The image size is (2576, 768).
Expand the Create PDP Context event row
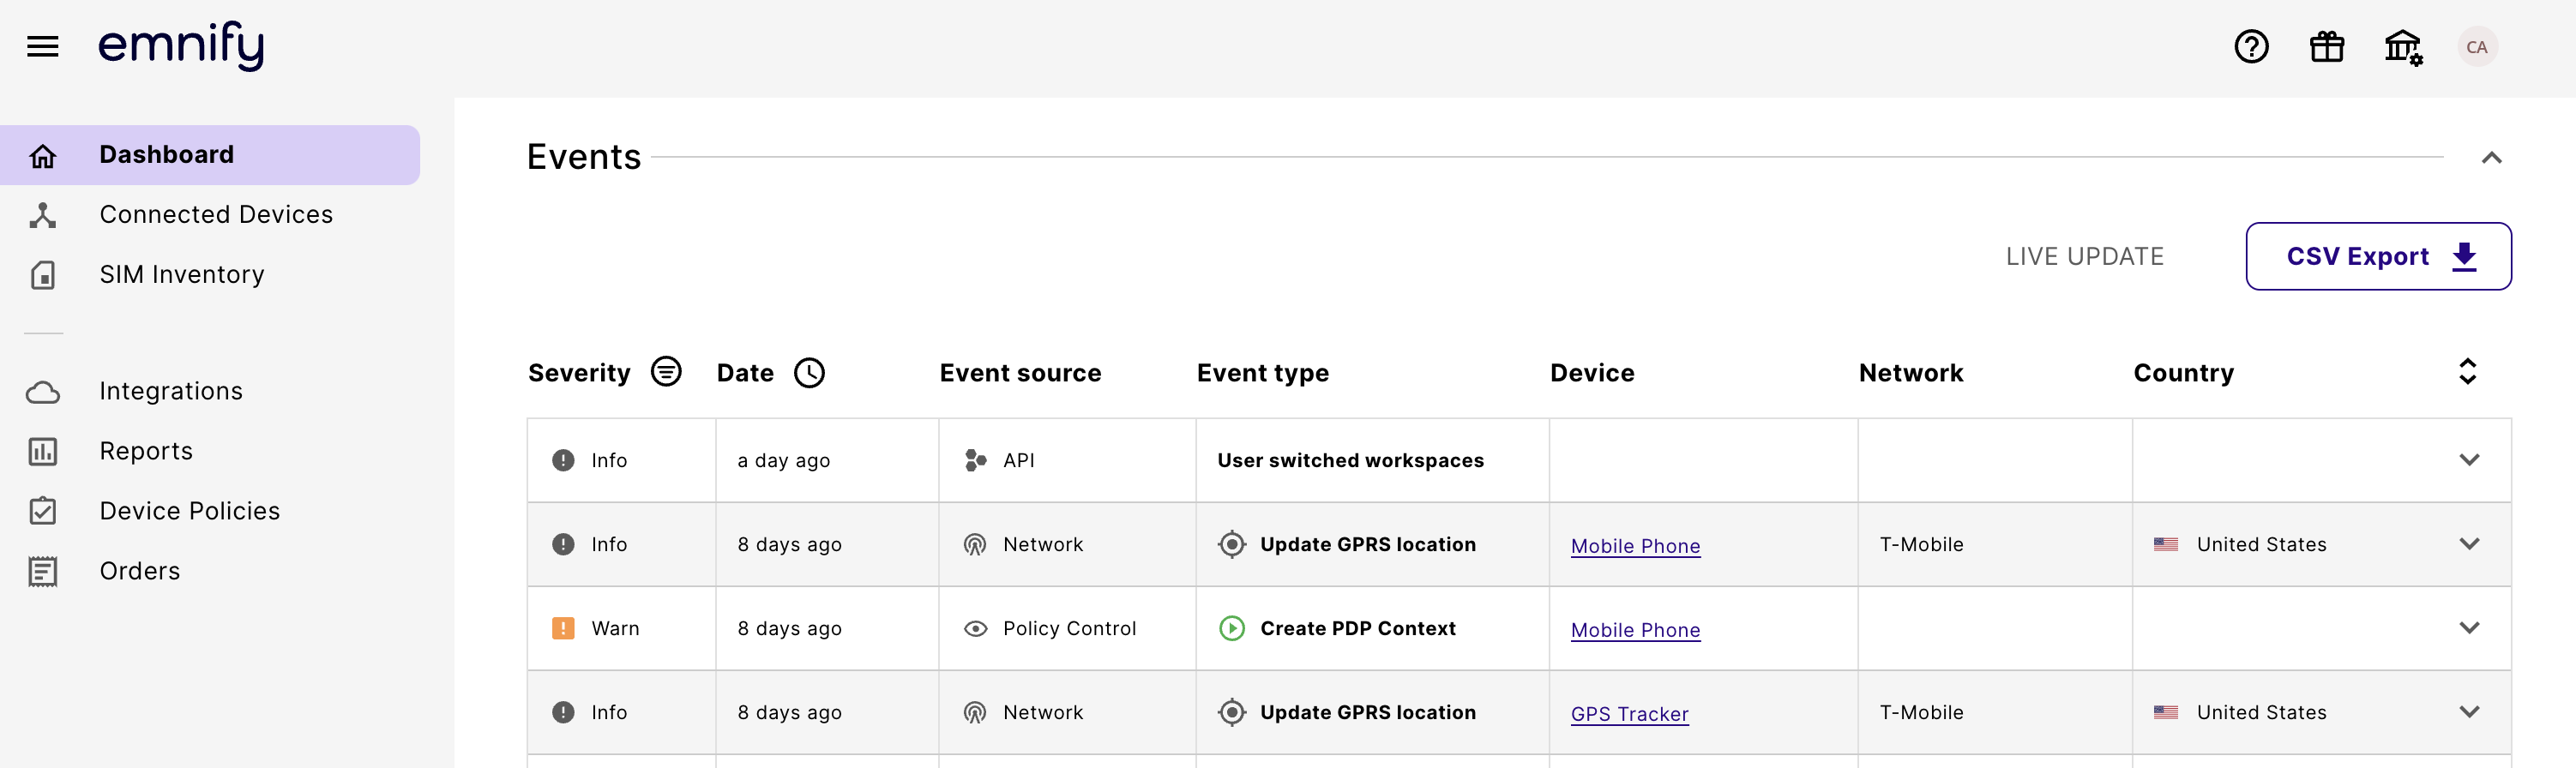pyautogui.click(x=2468, y=628)
